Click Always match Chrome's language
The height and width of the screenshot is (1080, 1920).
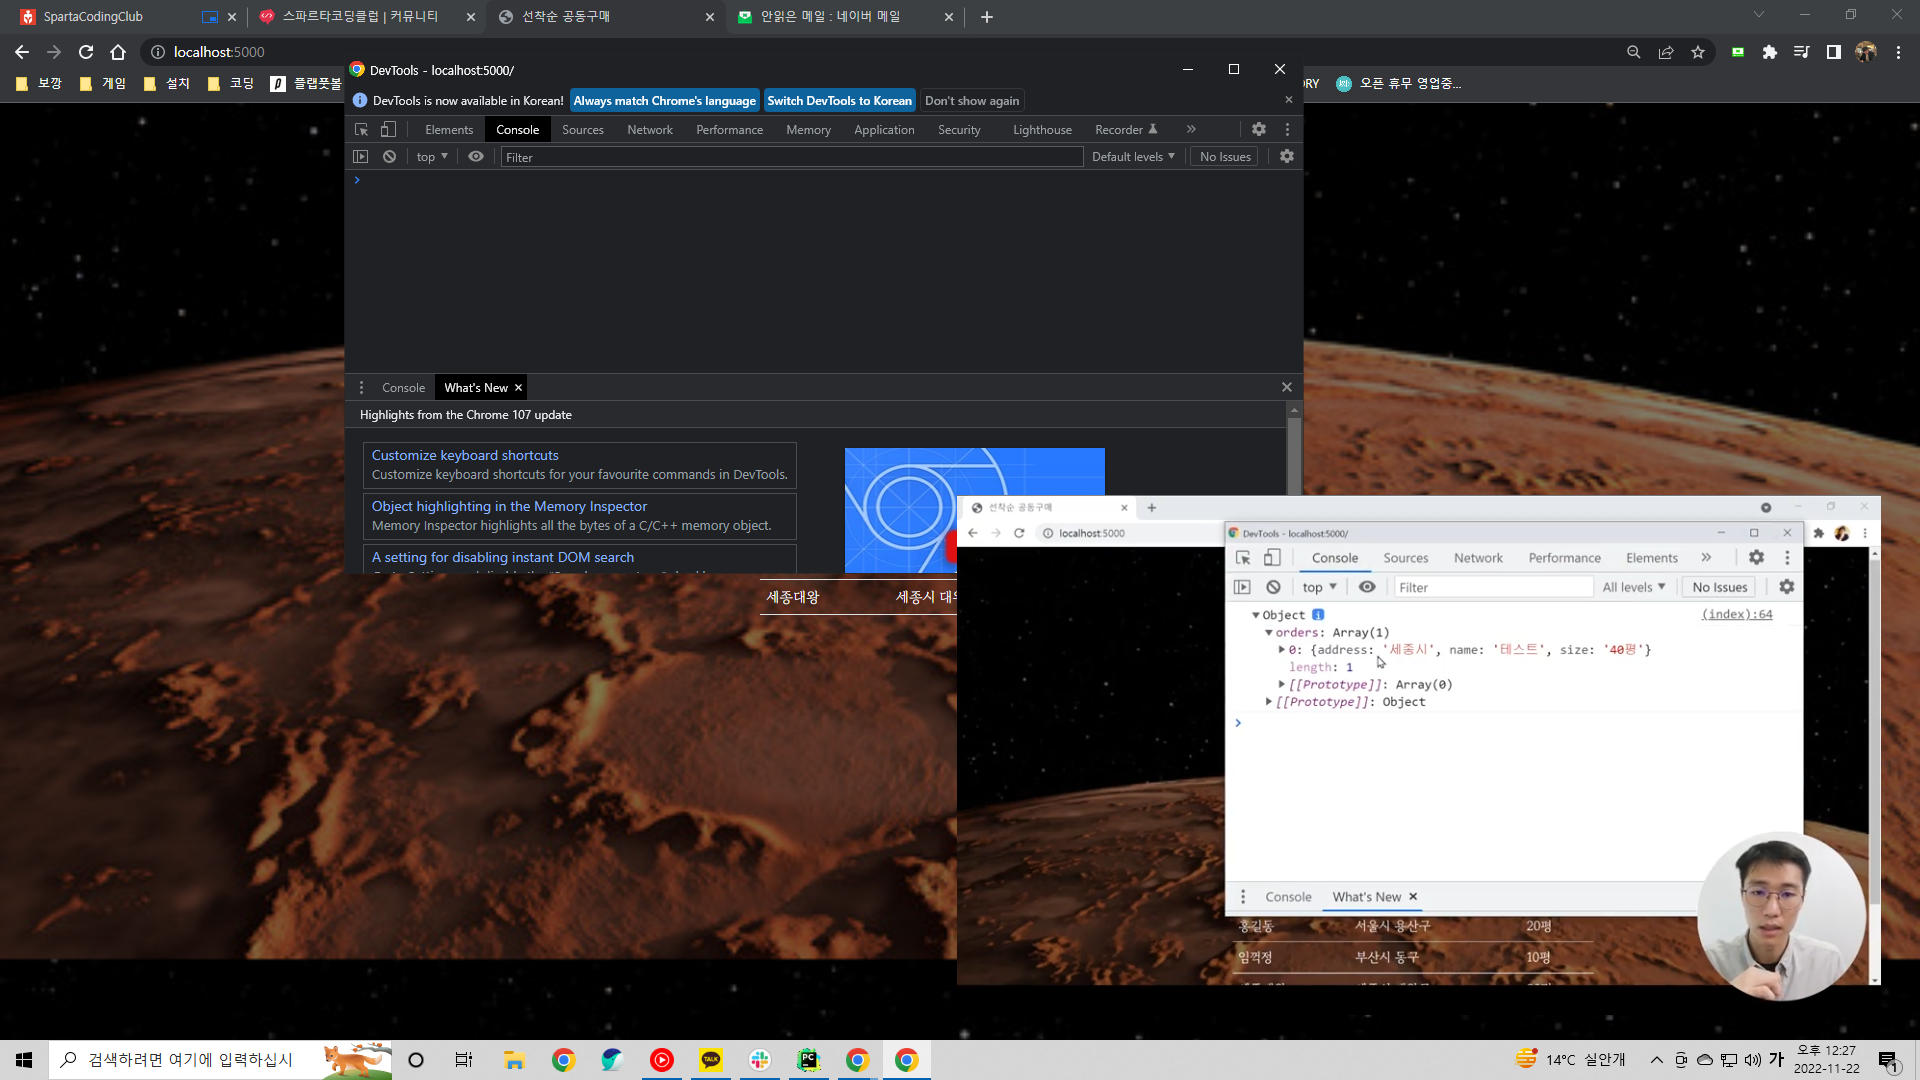click(x=665, y=101)
